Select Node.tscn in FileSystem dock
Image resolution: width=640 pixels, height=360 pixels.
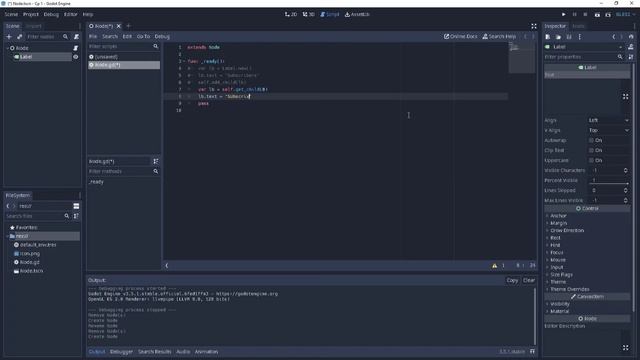coord(31,271)
